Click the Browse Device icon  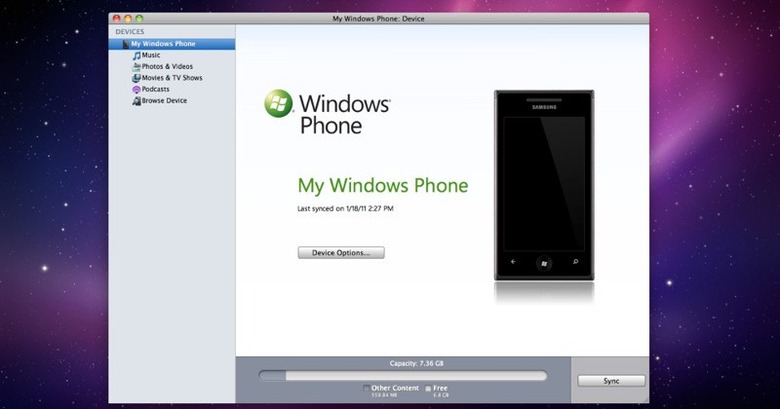(x=136, y=101)
